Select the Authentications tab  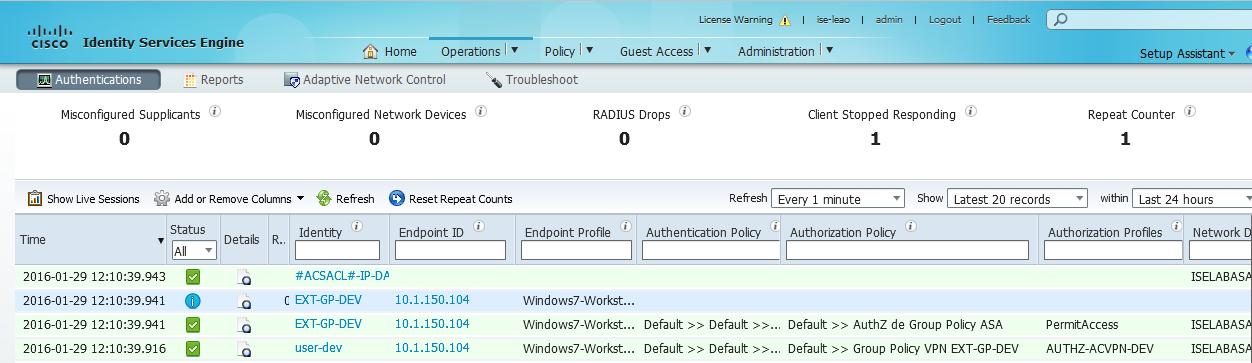(x=87, y=80)
